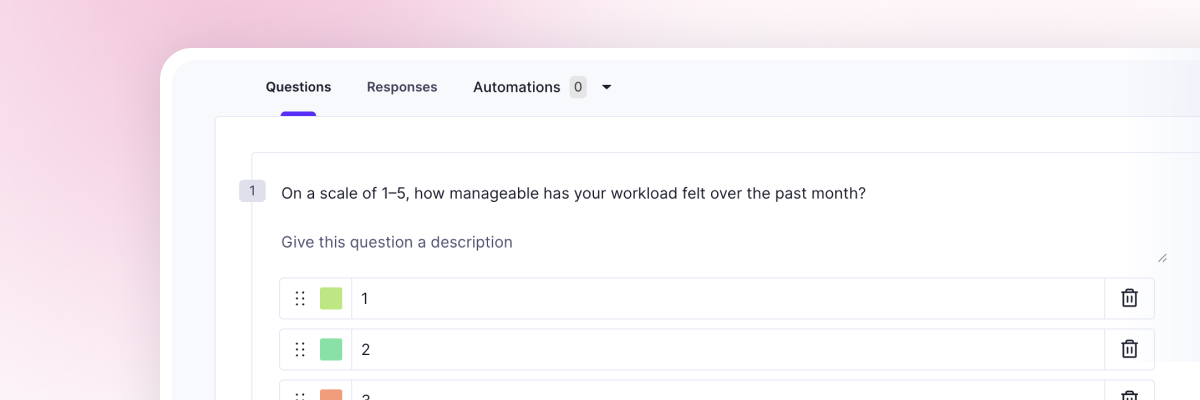Click the trash icon on the third option
This screenshot has width=1200, height=400.
[x=1129, y=395]
